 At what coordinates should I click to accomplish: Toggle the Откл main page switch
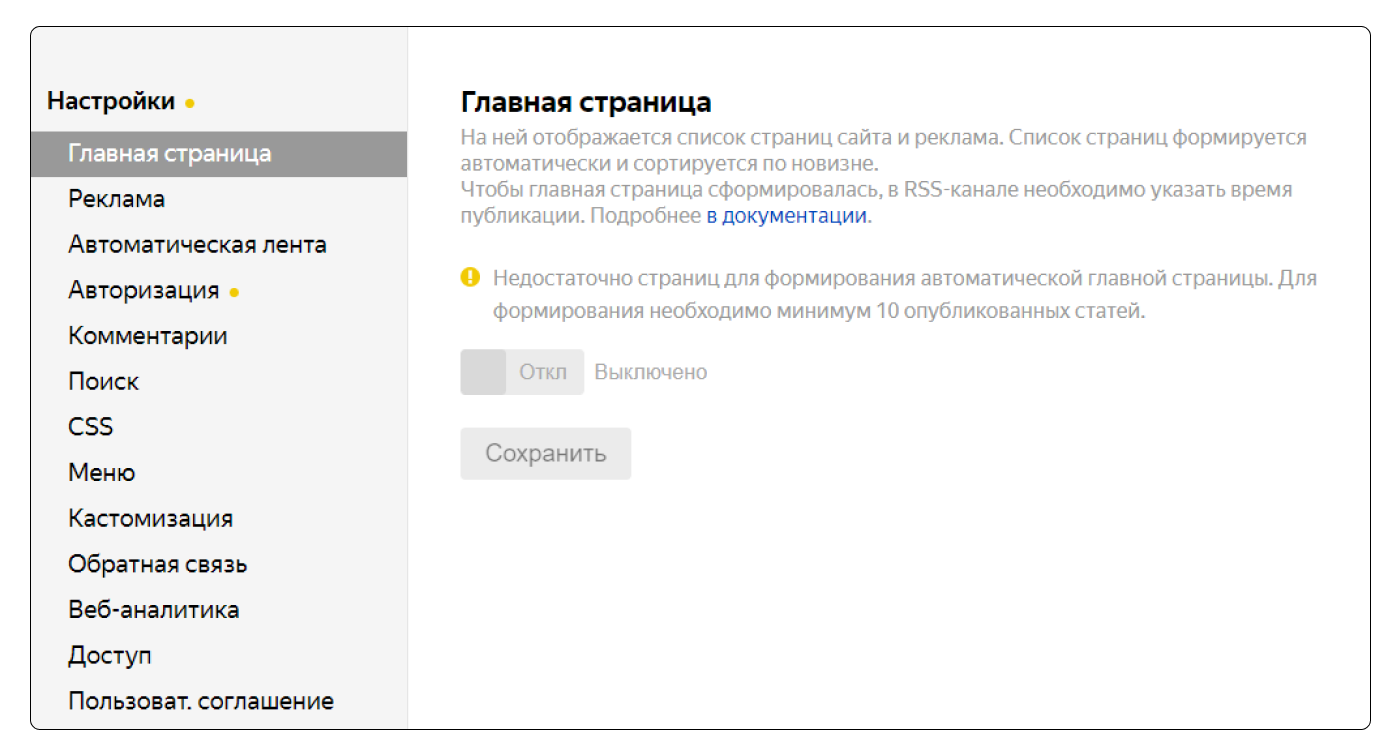pos(522,372)
